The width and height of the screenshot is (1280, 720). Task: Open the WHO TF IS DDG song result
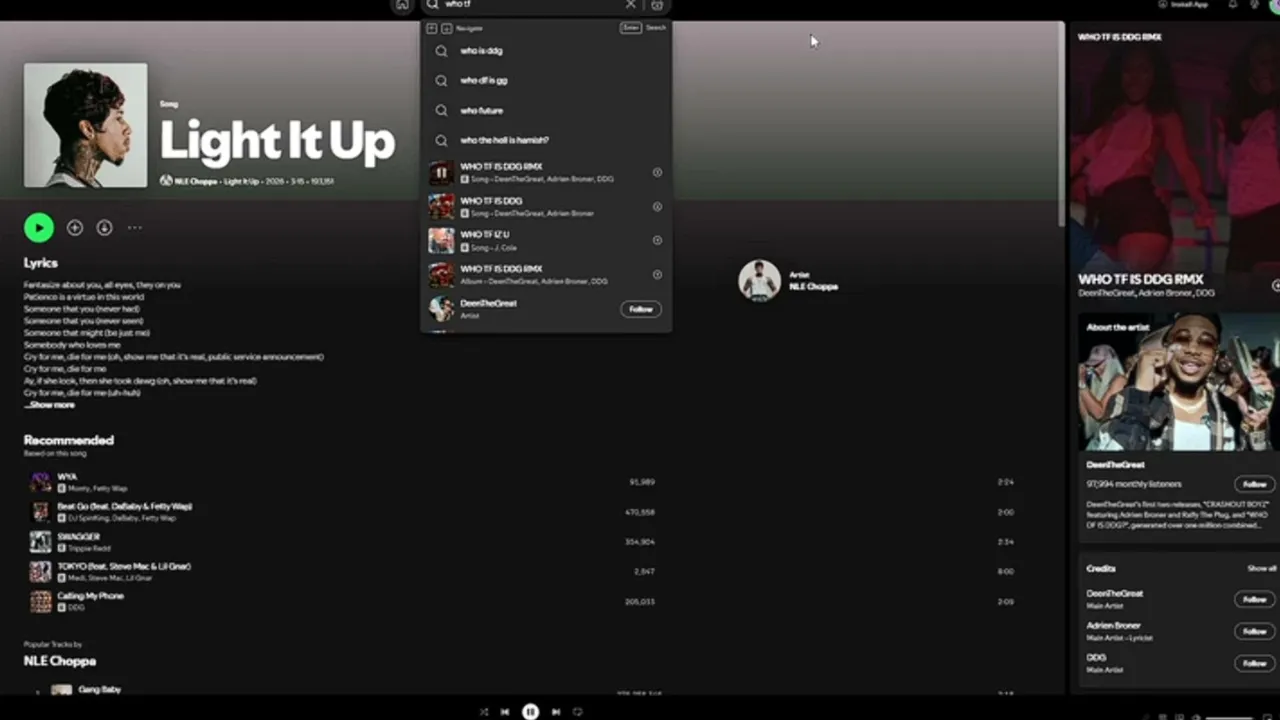click(x=546, y=206)
